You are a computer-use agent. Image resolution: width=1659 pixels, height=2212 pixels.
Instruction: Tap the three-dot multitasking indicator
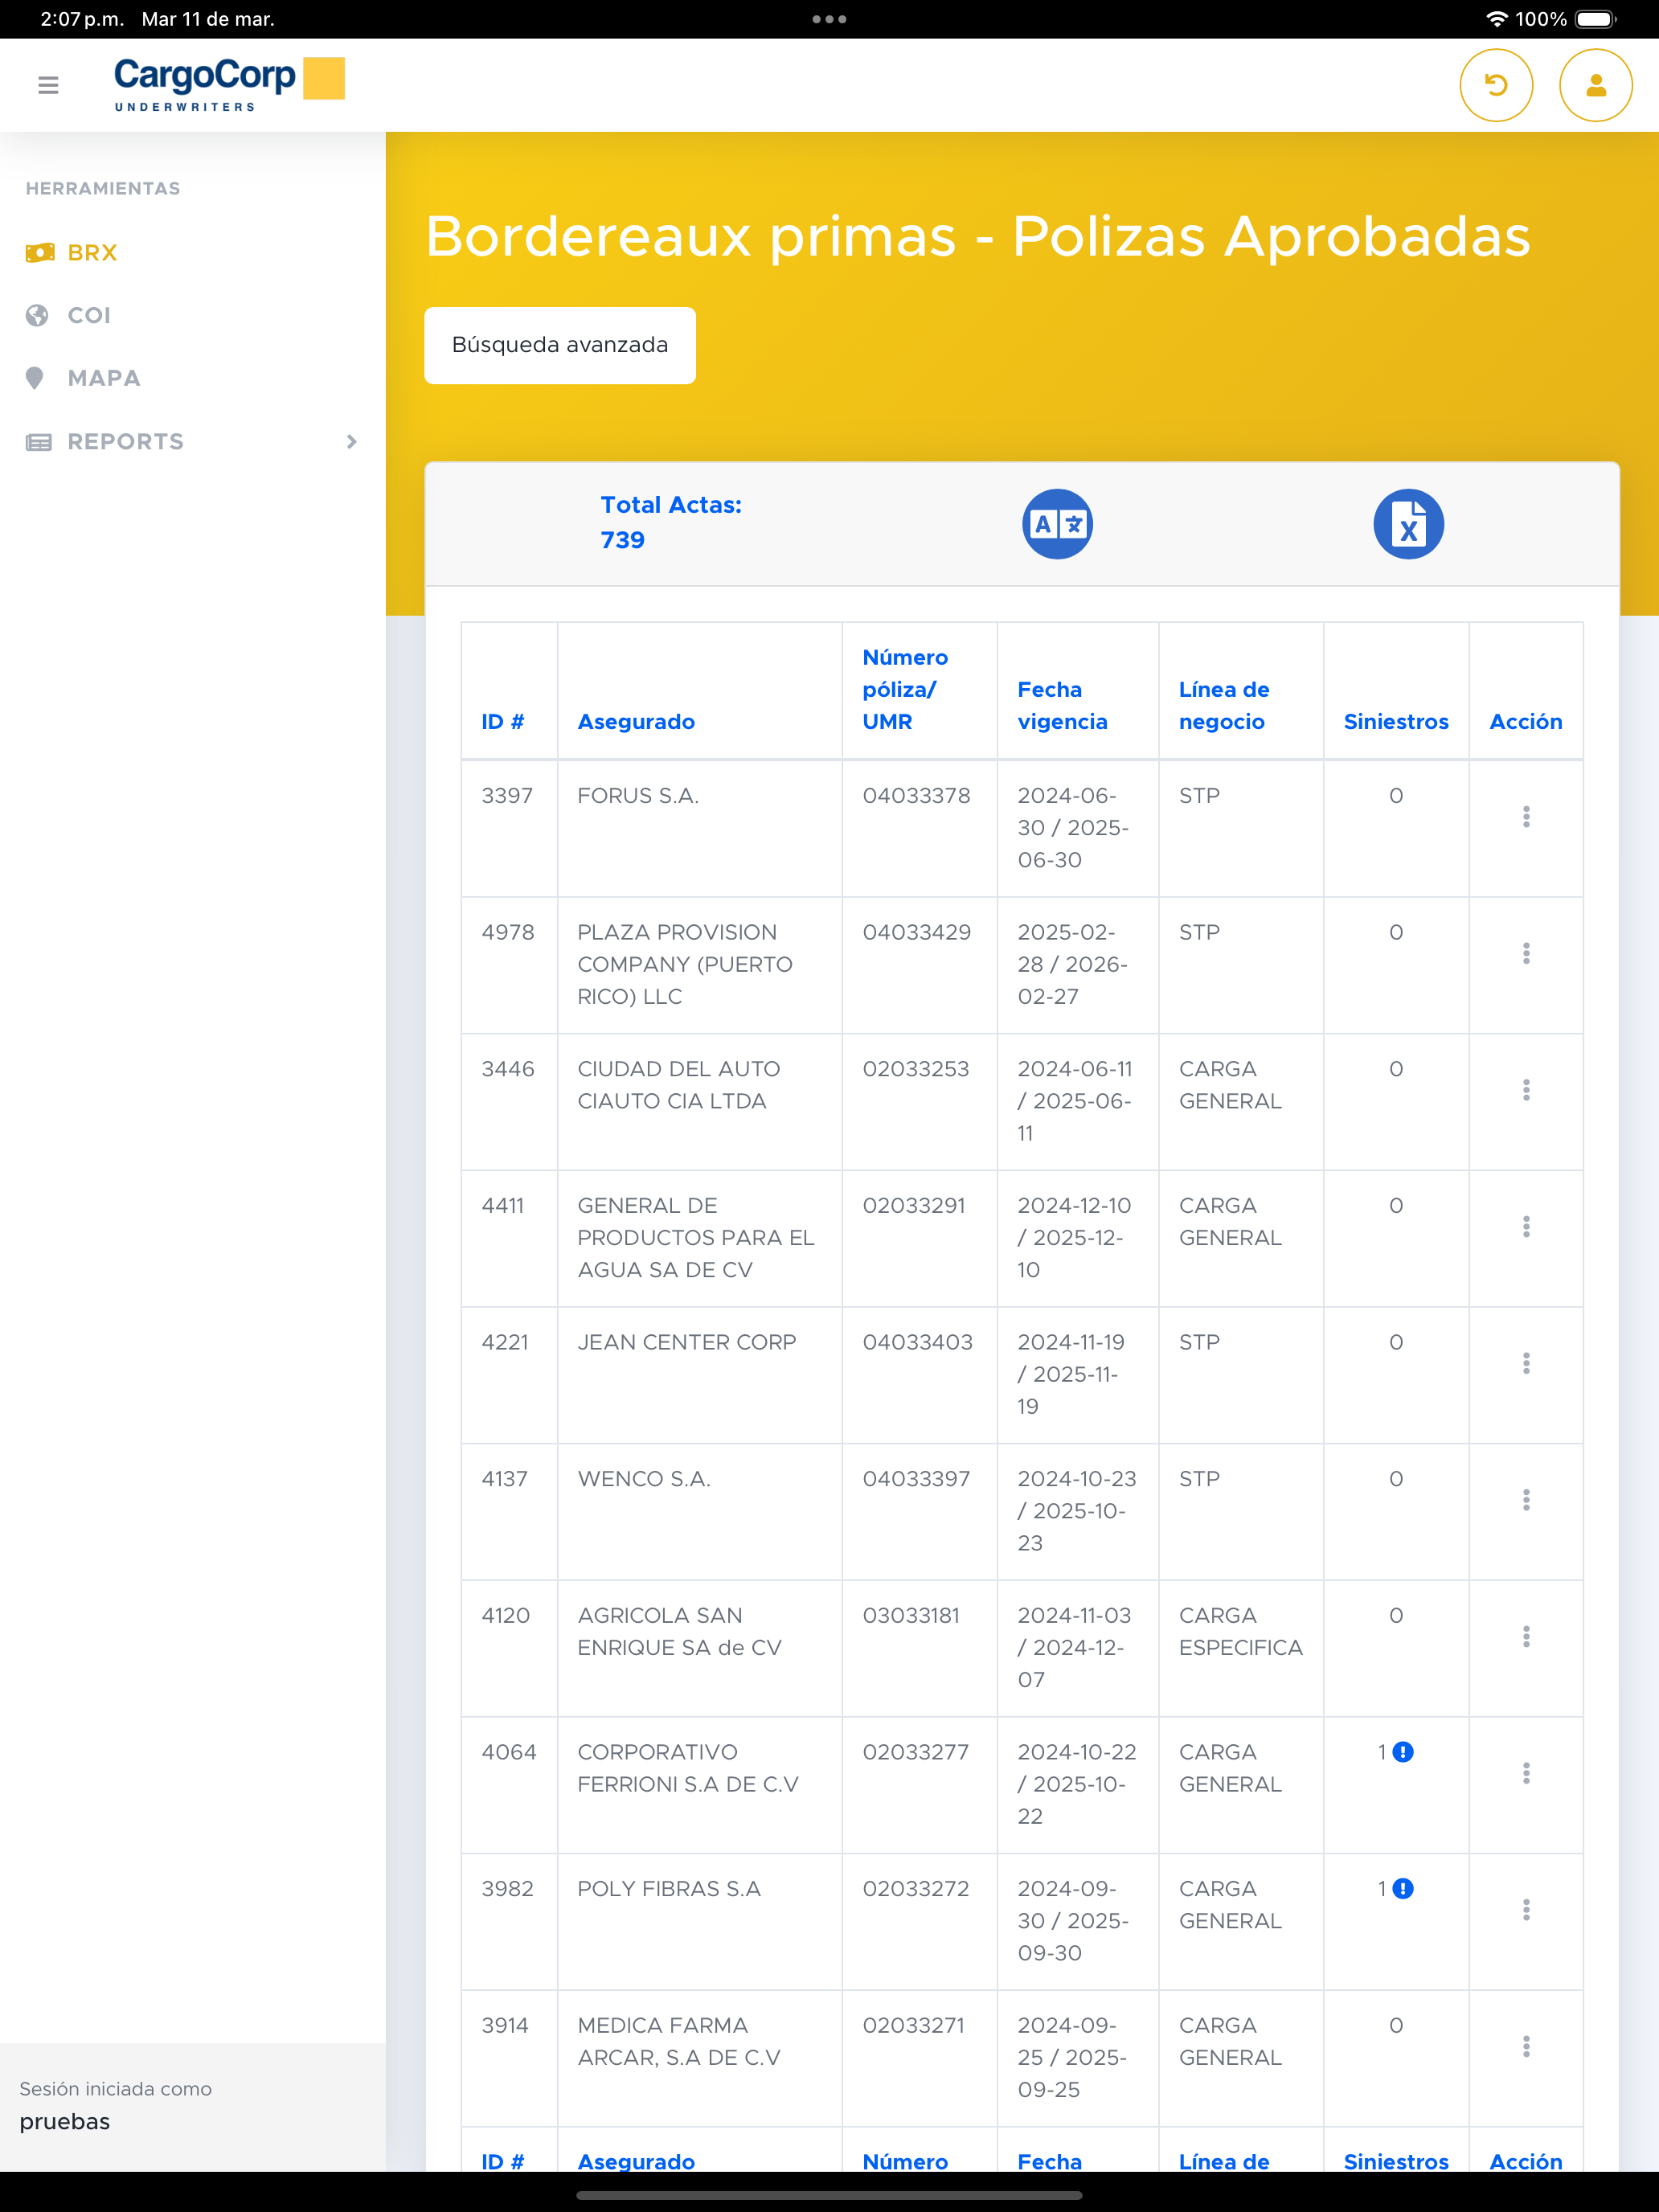[829, 19]
